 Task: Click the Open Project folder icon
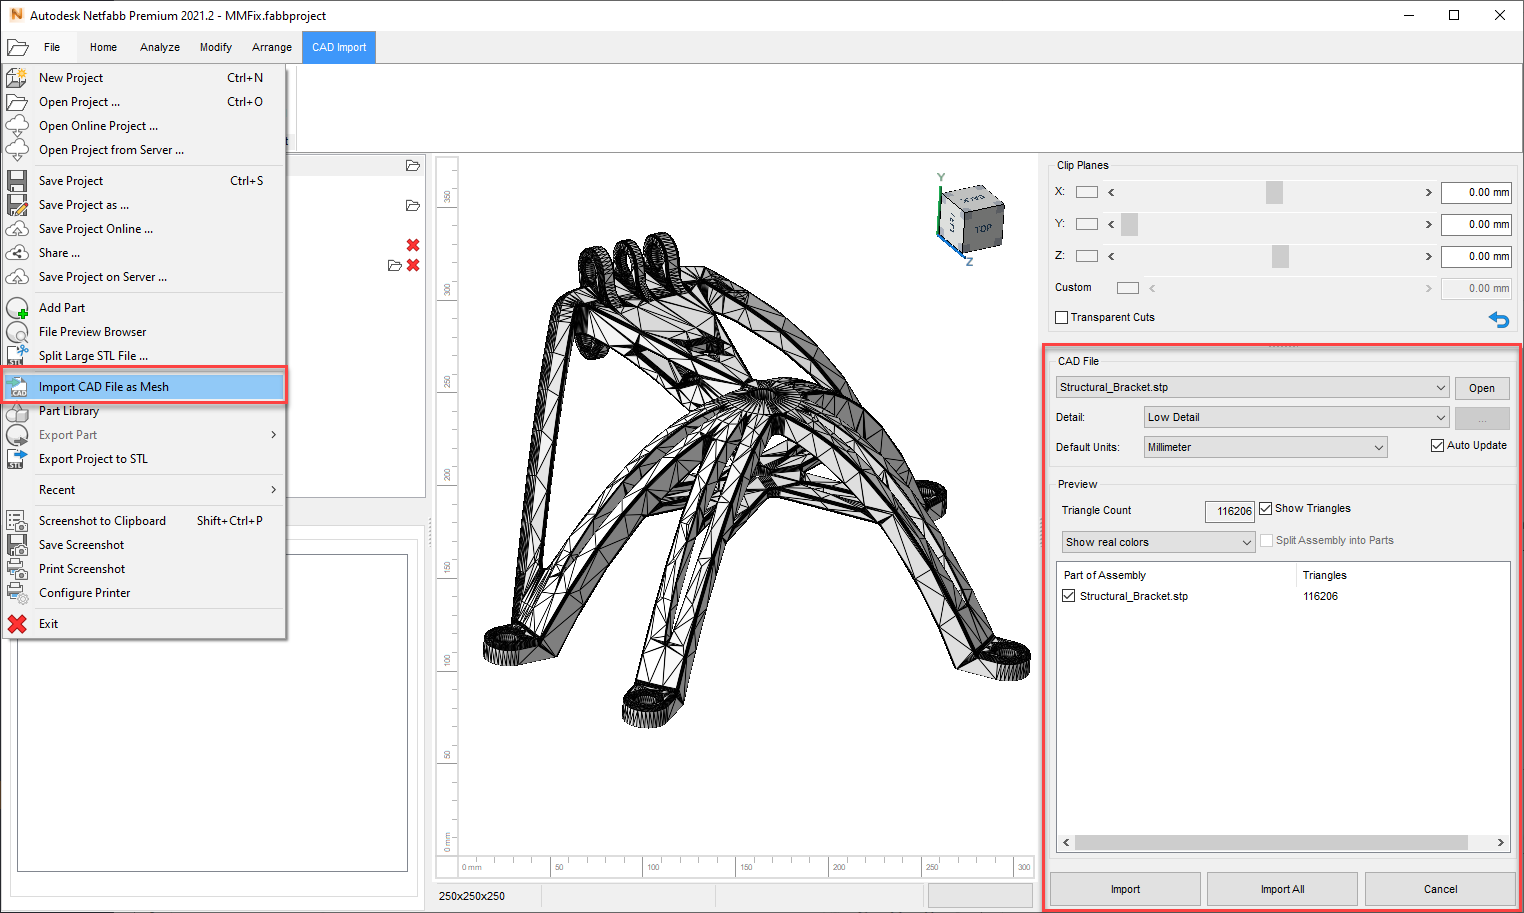[x=17, y=102]
